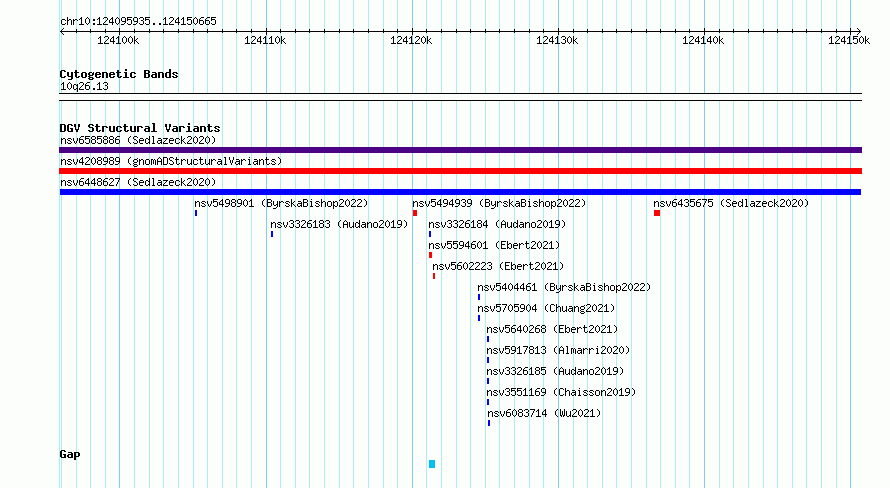890x488 pixels.
Task: Select the 10q26.13 cytogenetic band label
Action: pyautogui.click(x=84, y=86)
